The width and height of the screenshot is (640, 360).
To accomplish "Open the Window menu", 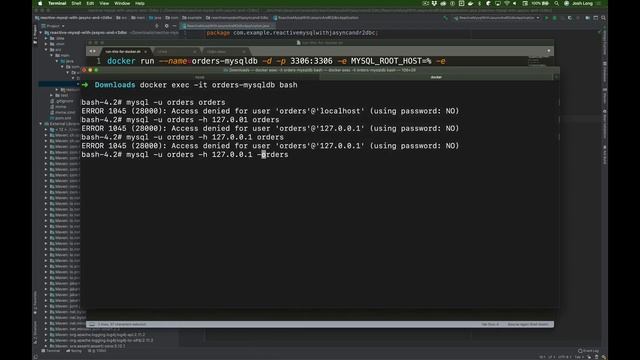I will pos(122,3).
